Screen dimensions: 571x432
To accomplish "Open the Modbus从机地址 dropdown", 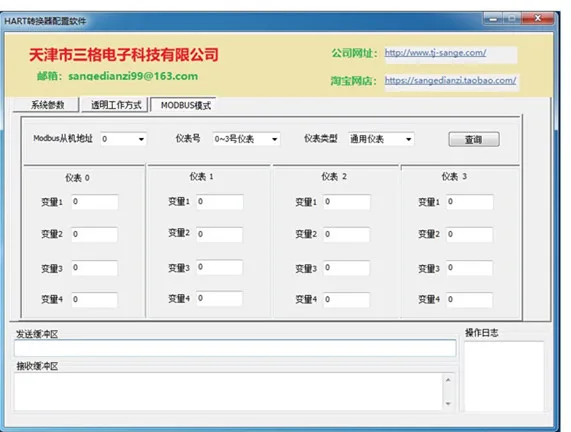I will (x=123, y=139).
